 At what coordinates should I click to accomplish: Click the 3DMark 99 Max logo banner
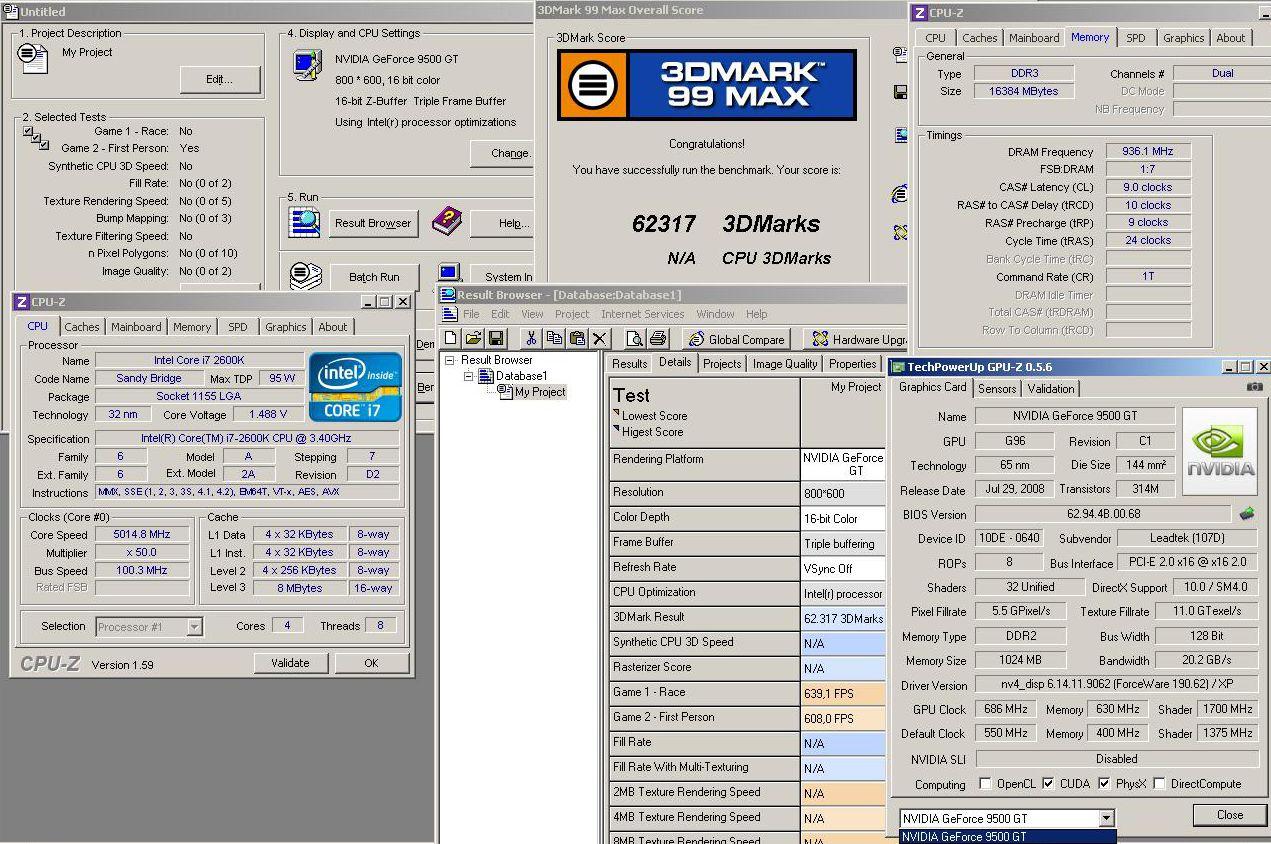[707, 85]
